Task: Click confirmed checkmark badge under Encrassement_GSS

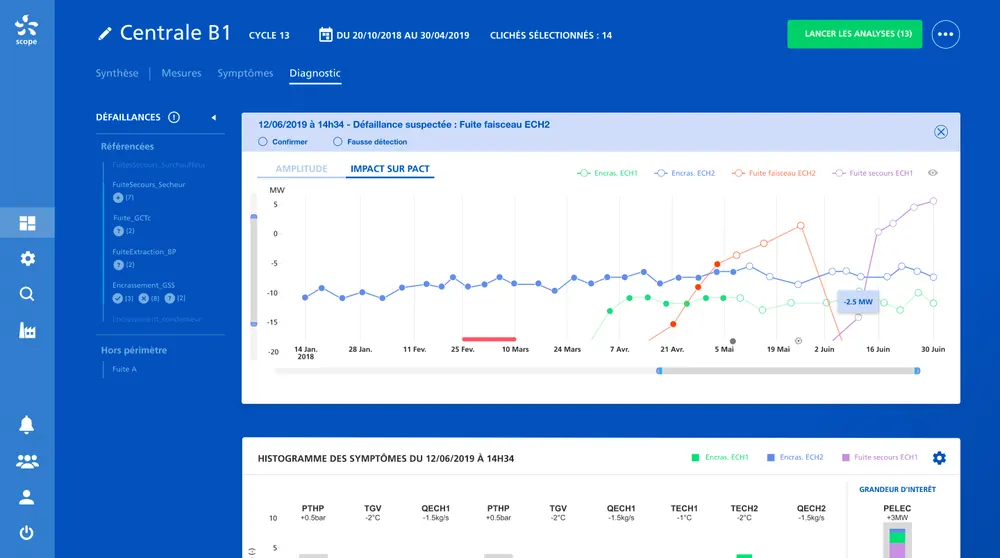Action: click(117, 298)
